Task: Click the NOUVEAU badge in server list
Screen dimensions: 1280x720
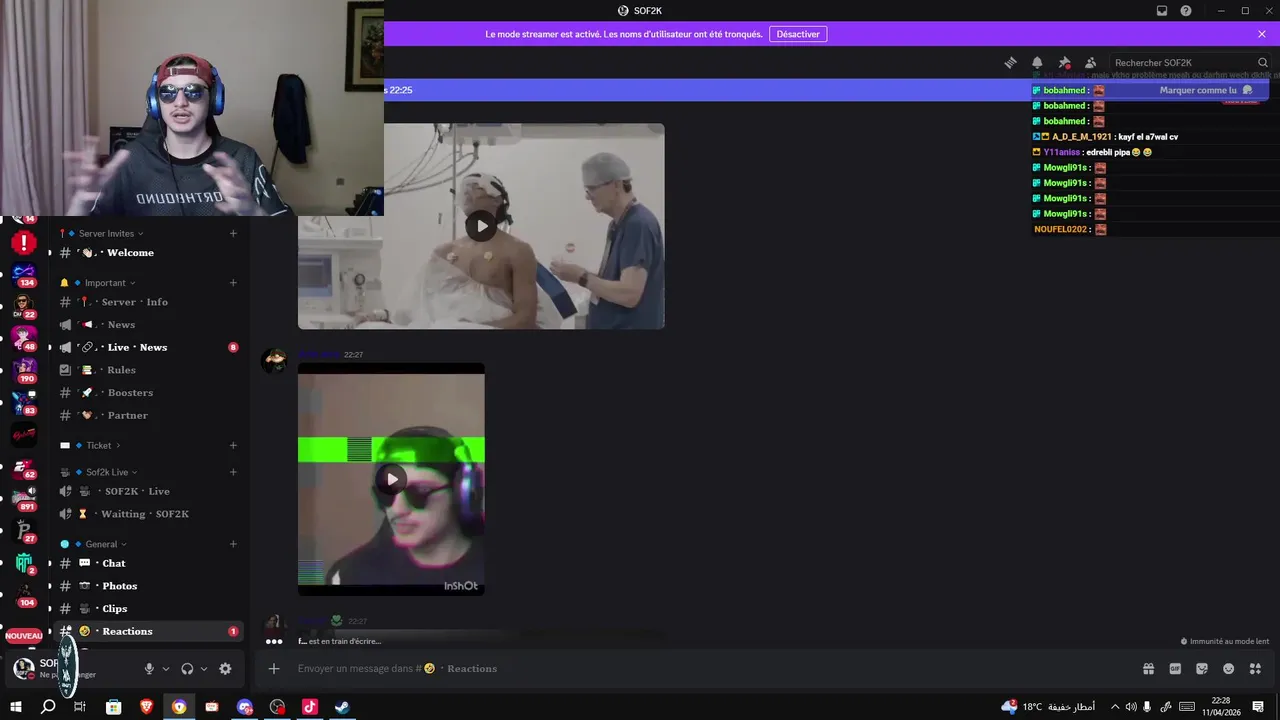Action: [24, 636]
